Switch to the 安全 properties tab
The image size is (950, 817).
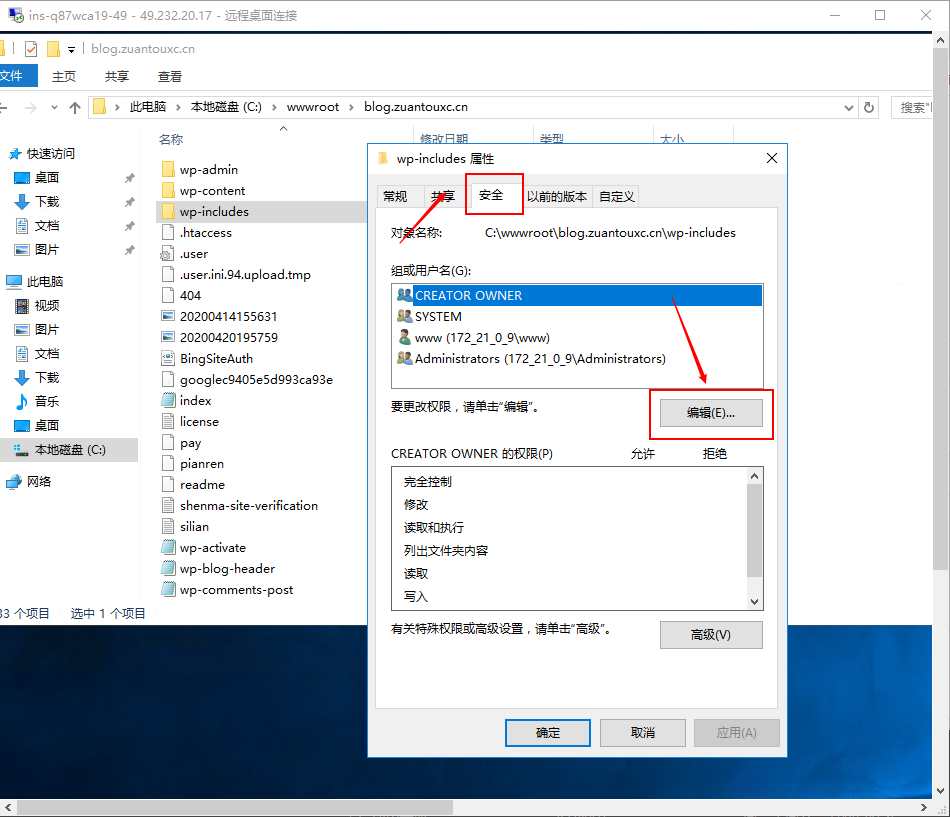[491, 195]
